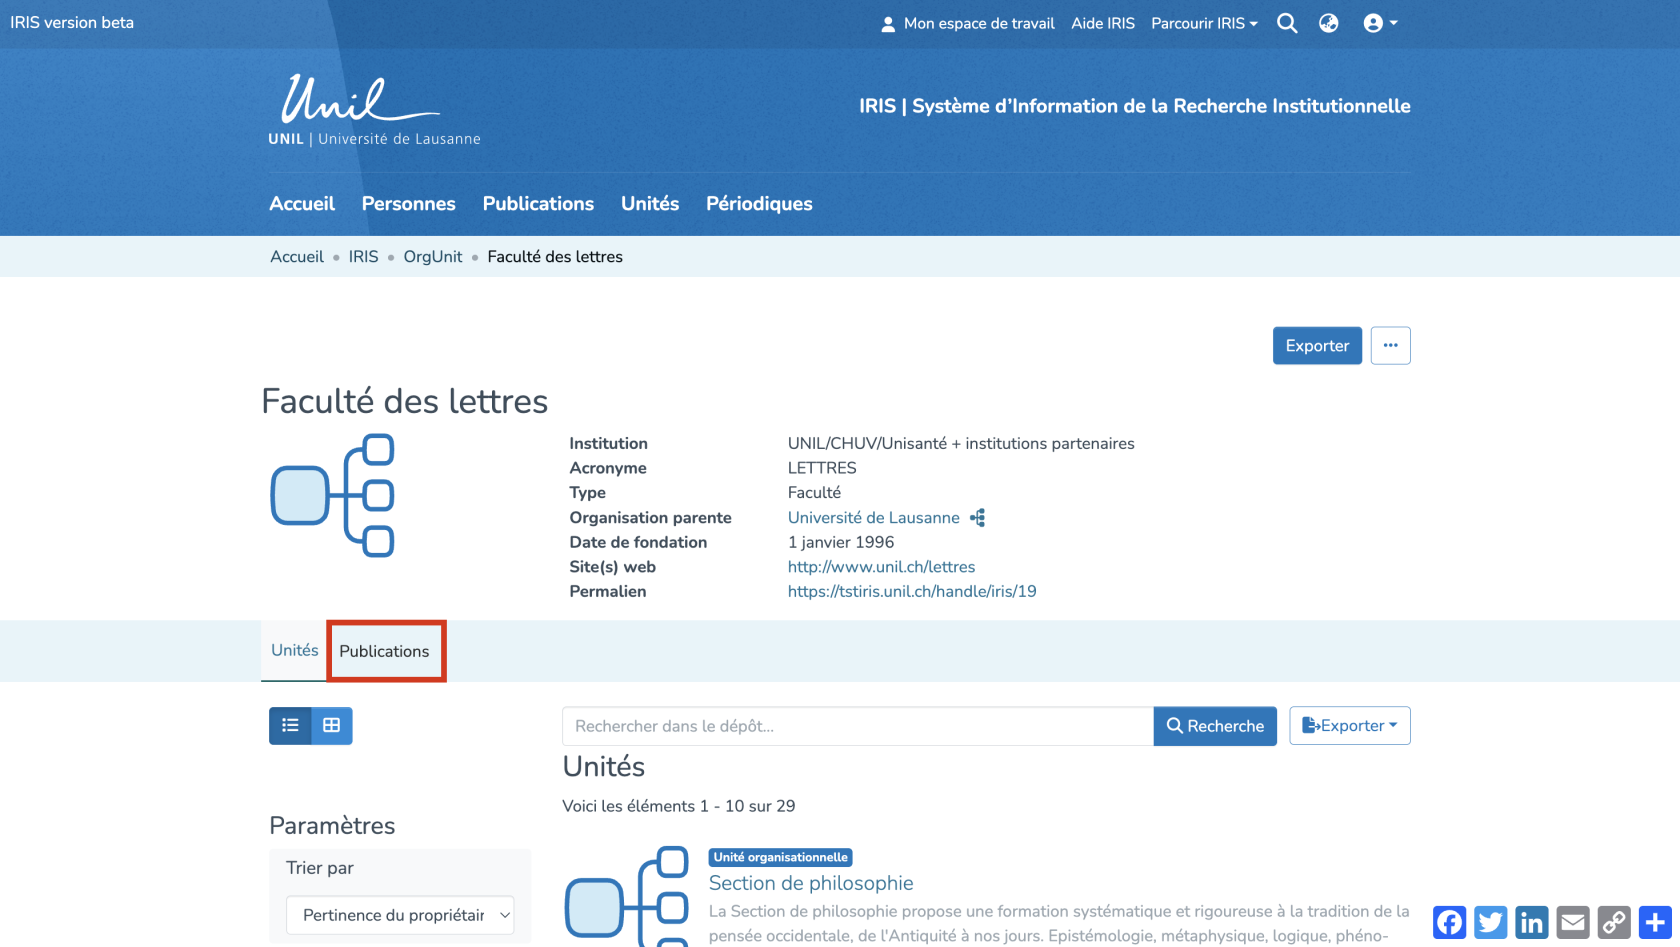Expand the Parcourir IRIS dropdown

(x=1204, y=23)
